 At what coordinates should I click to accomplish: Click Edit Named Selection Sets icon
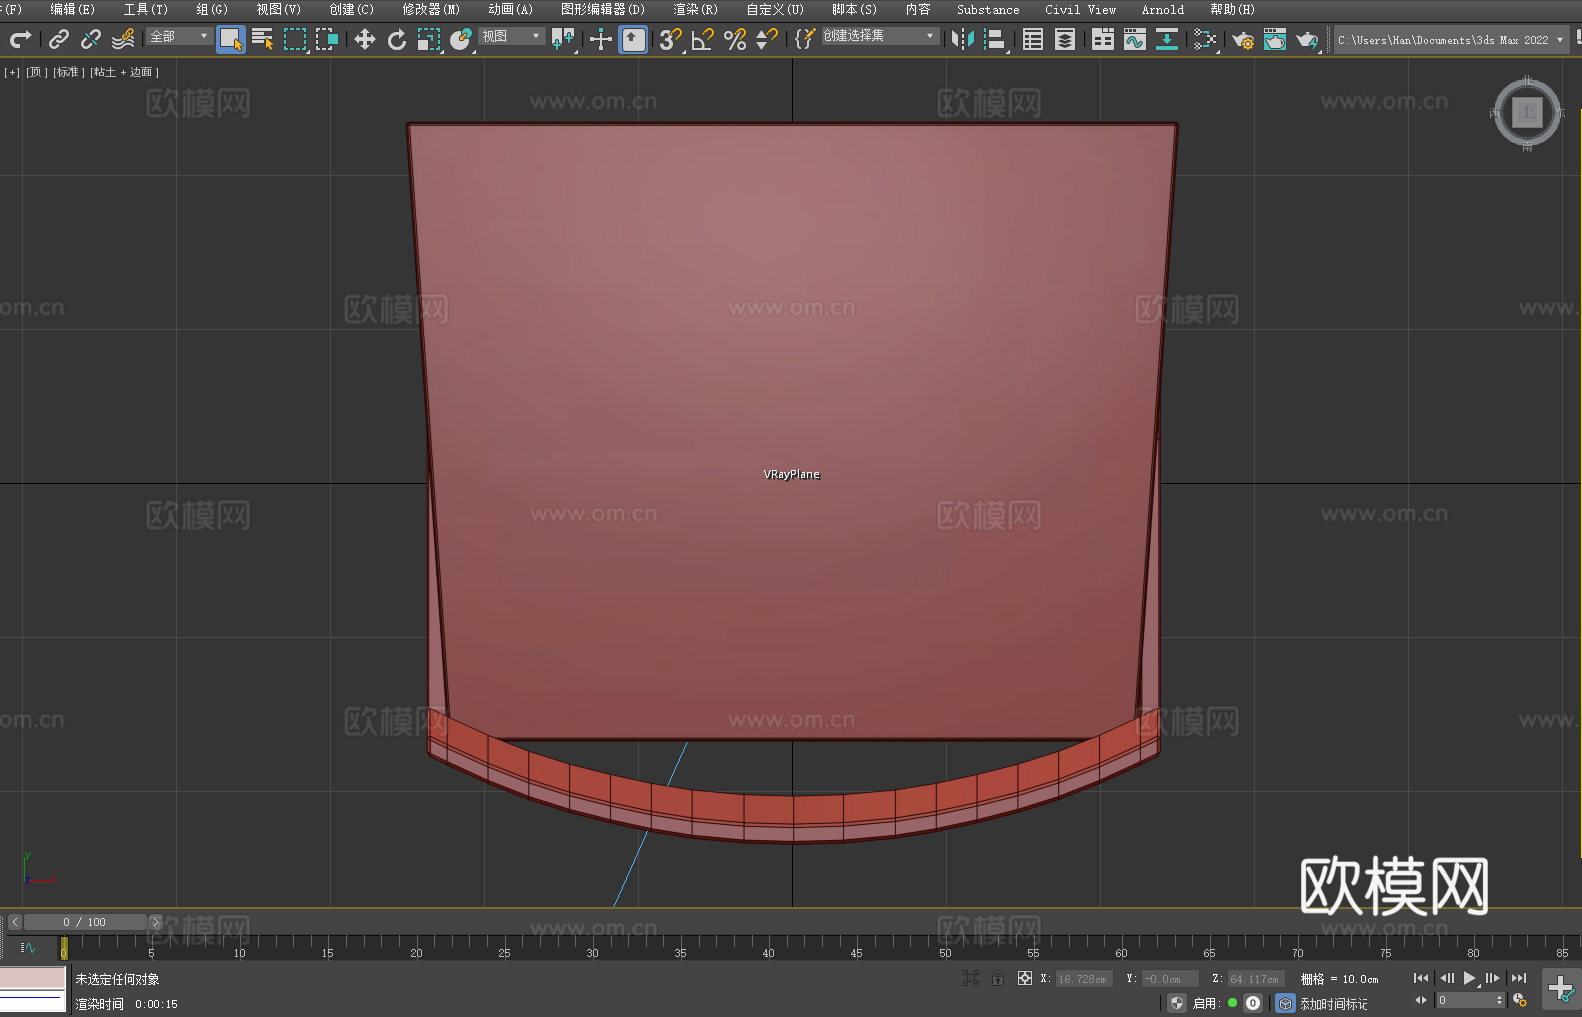[x=805, y=39]
